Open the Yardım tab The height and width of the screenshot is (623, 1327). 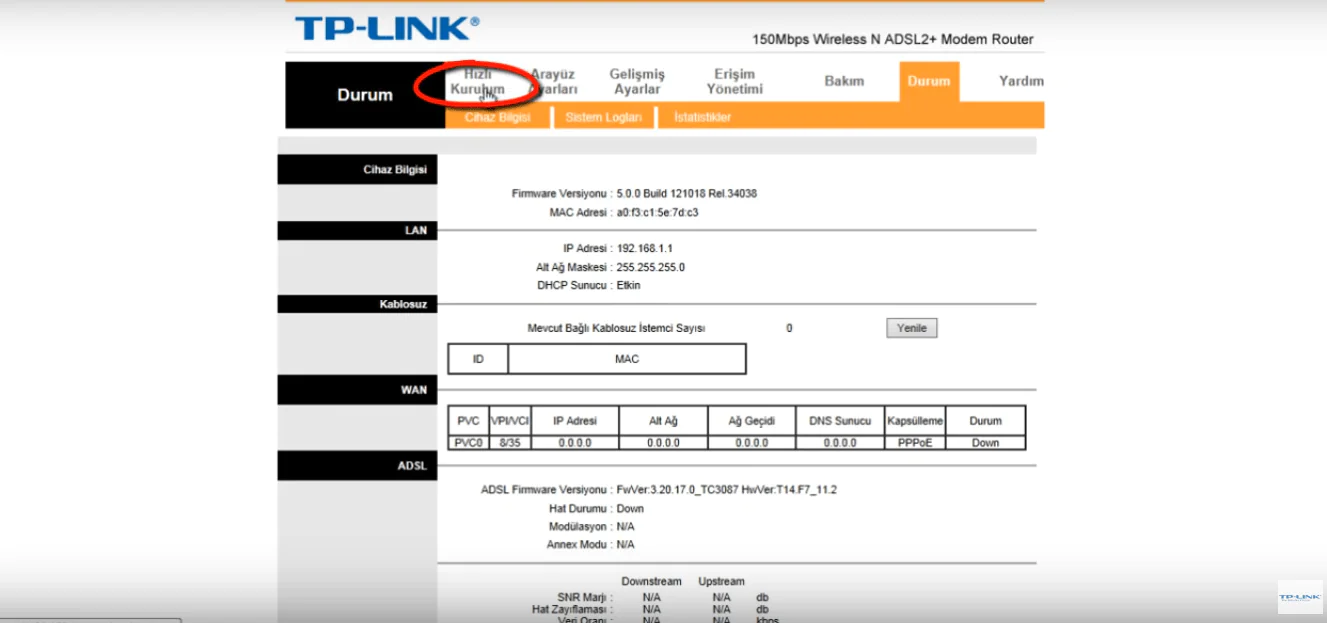coord(1020,81)
